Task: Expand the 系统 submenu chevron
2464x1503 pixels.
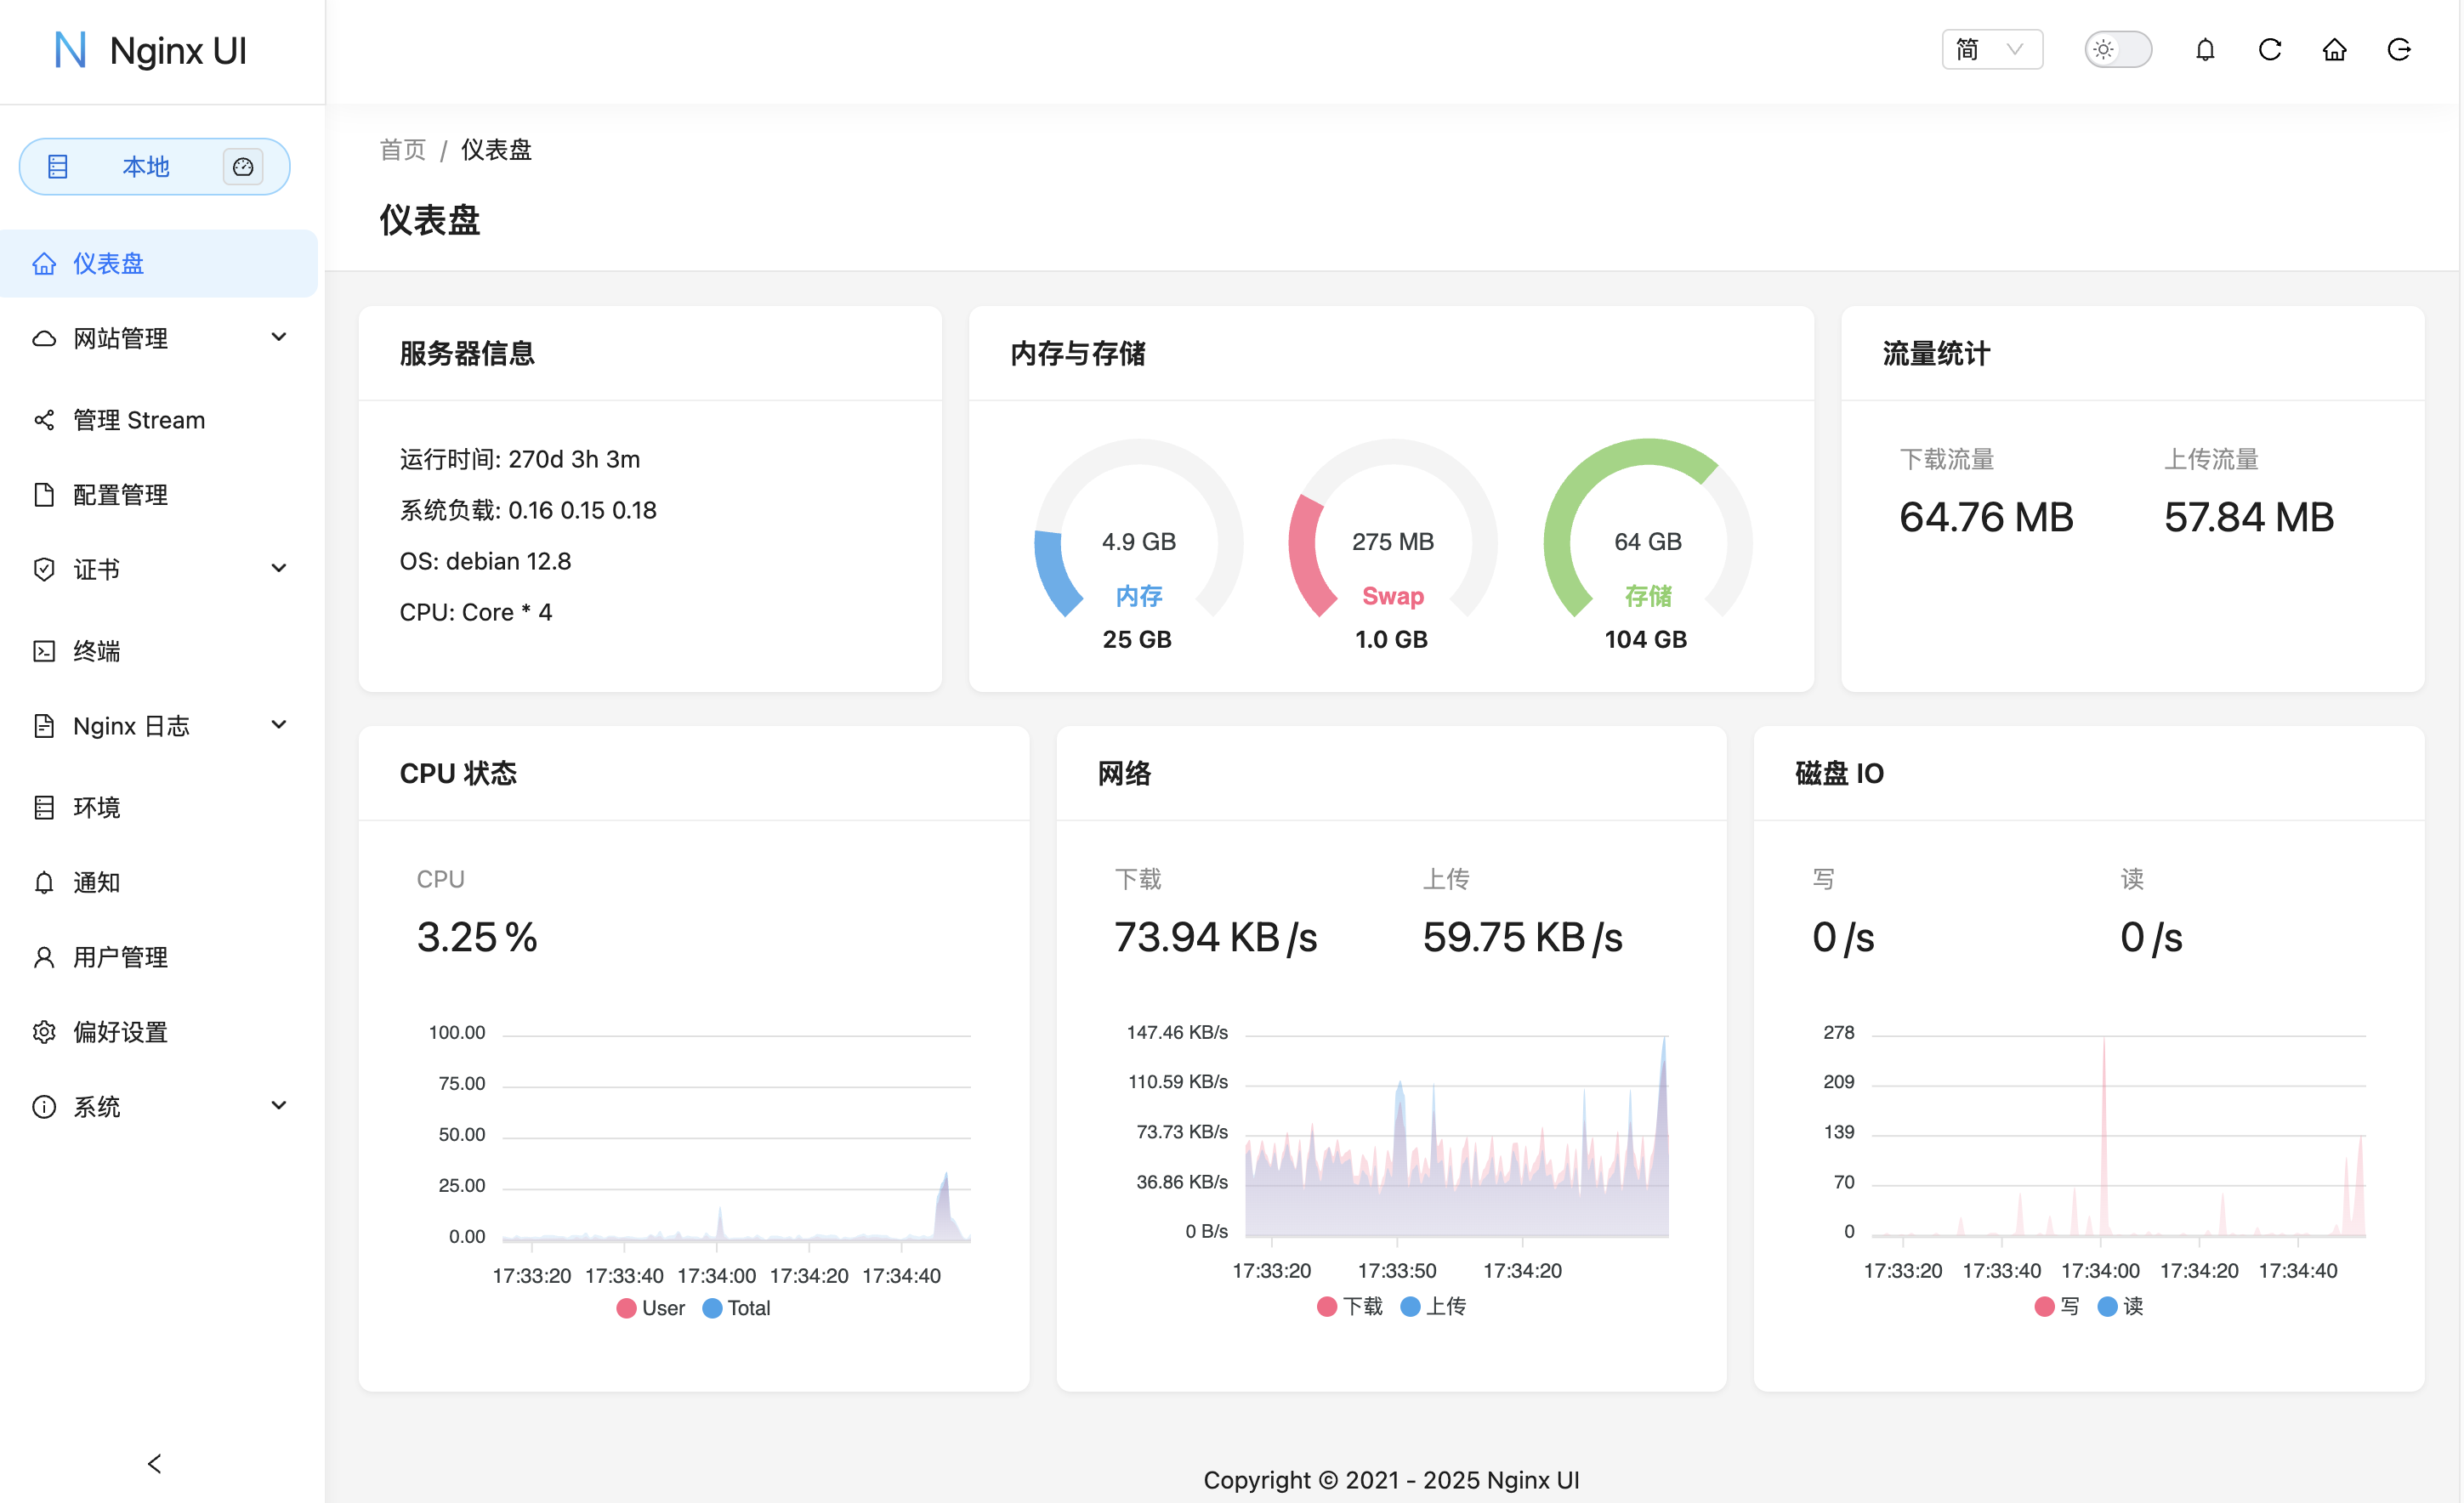Action: pos(279,1106)
